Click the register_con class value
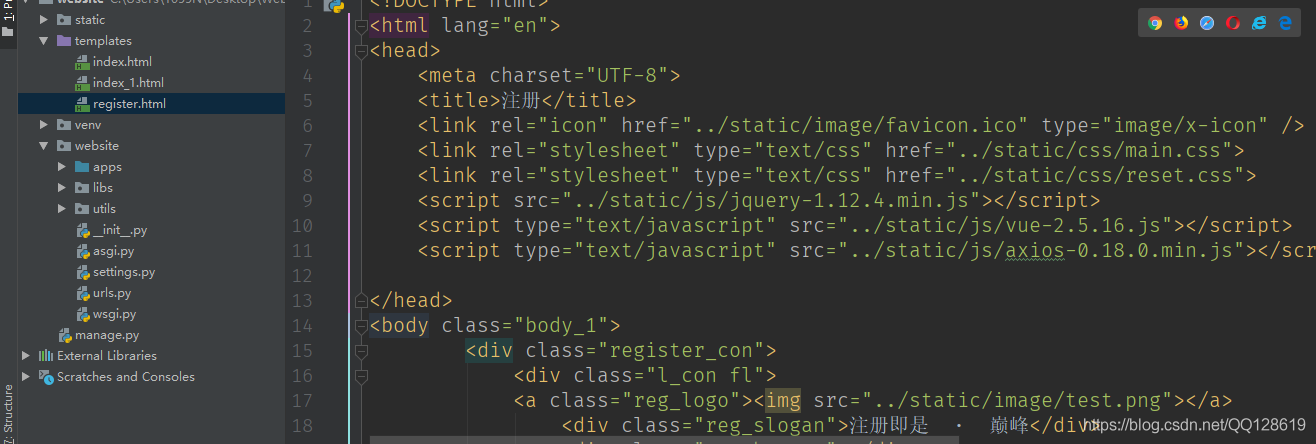Viewport: 1316px width, 444px height. (x=682, y=351)
